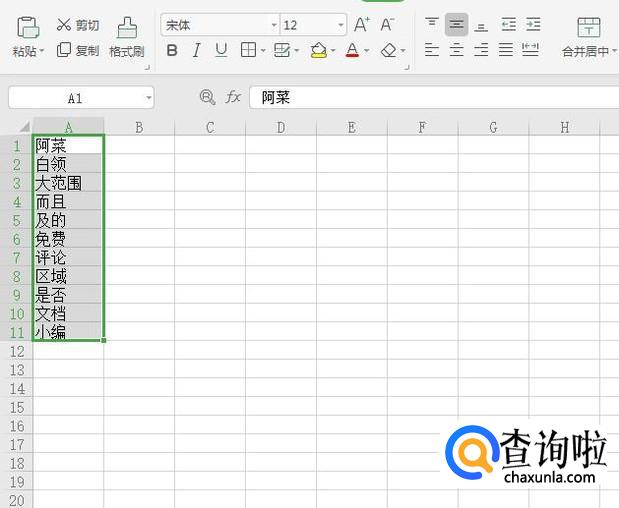The image size is (619, 508).
Task: Align text to top
Action: 432,24
